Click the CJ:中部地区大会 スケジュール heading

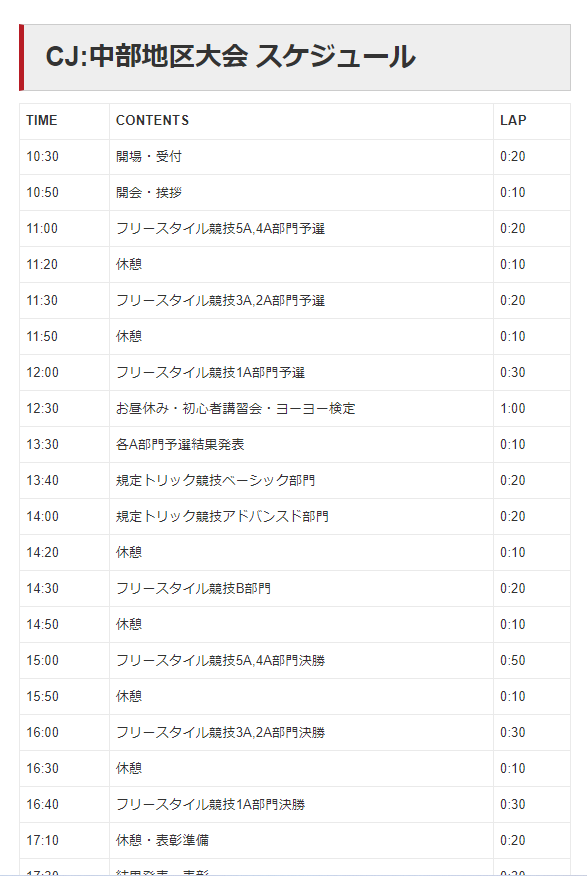[x=230, y=57]
